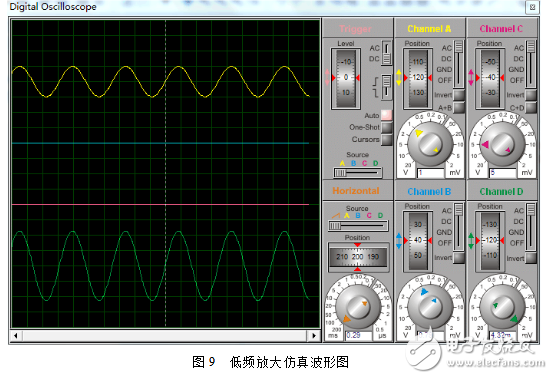Click the Channel D voltage scale knob

tap(502, 307)
